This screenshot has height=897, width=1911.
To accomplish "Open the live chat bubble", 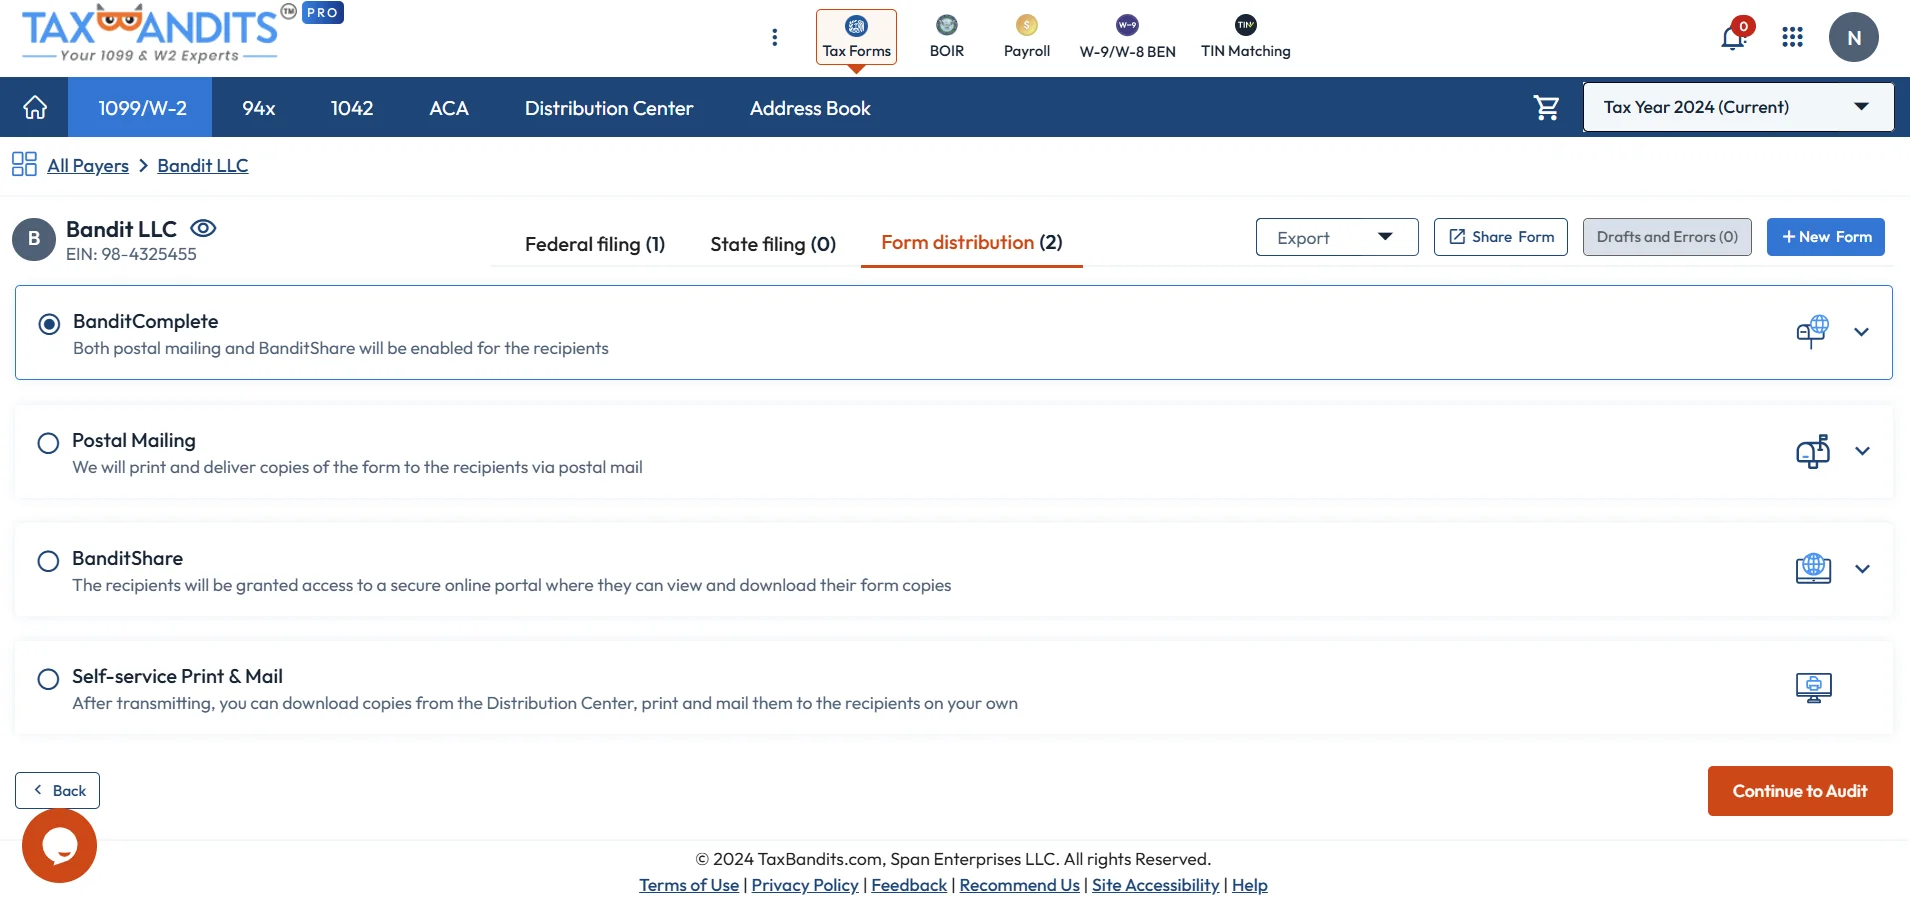I will 59,846.
